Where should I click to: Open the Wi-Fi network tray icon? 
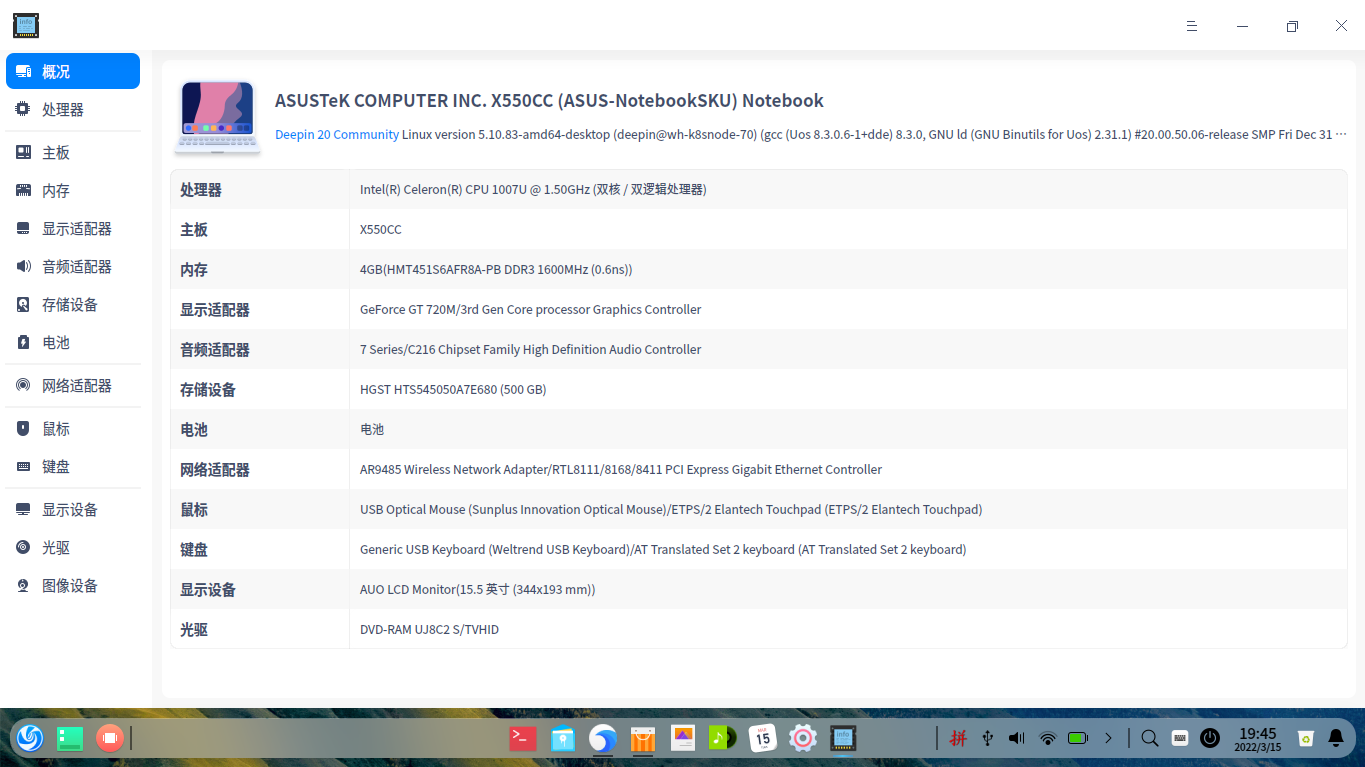[1048, 738]
